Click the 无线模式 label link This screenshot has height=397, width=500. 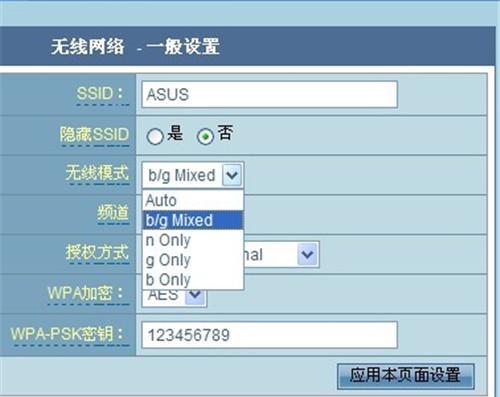pos(97,174)
